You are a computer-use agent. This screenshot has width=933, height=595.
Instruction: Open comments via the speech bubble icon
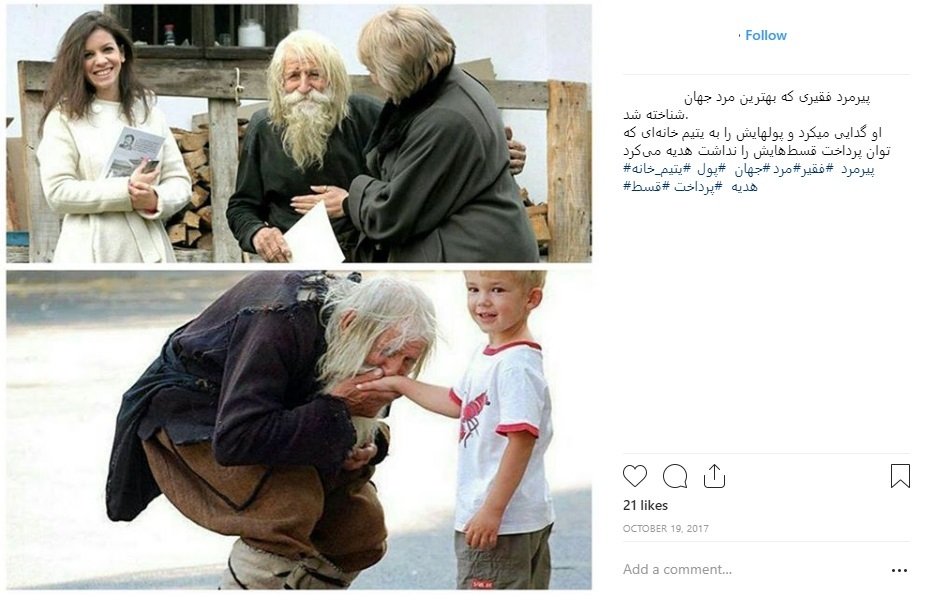point(675,476)
